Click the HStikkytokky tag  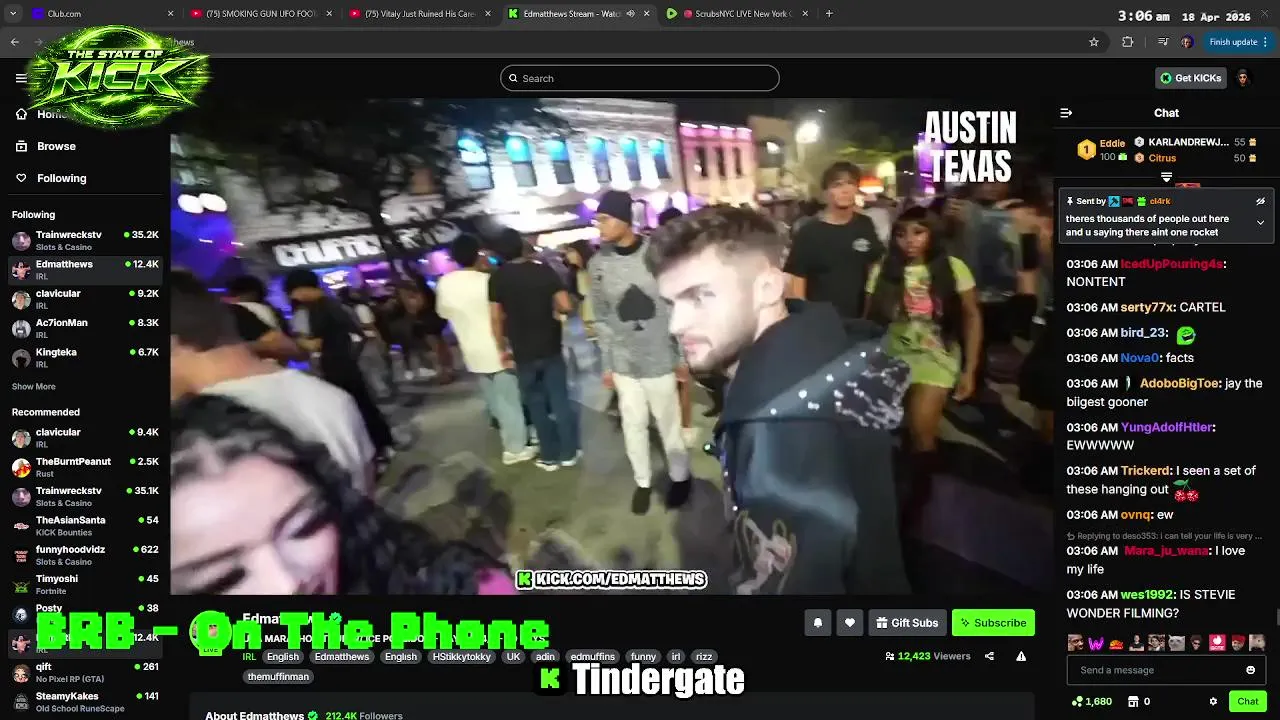click(461, 657)
